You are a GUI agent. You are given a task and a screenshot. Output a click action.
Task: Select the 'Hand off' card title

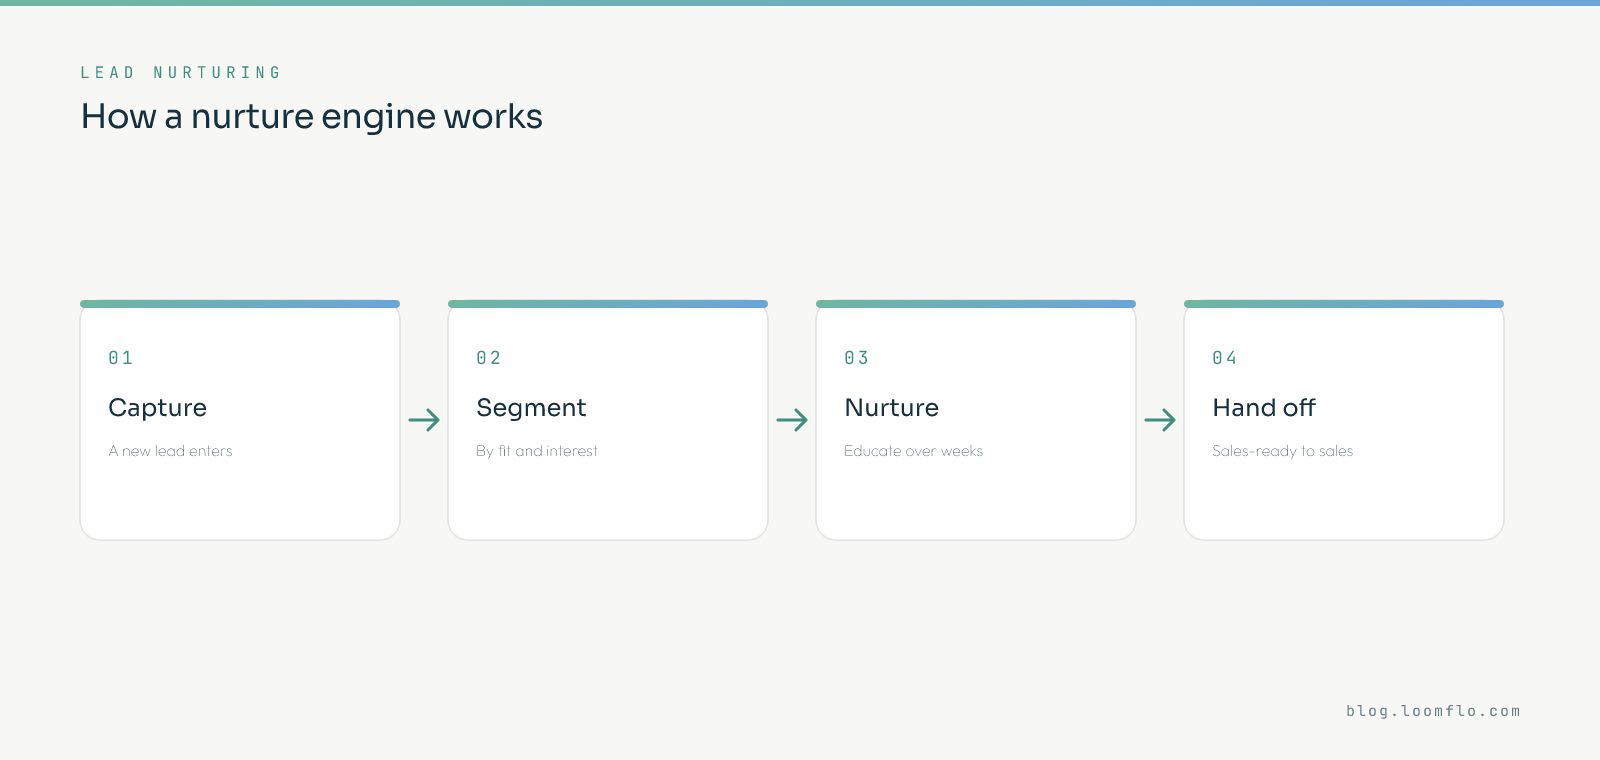tap(1264, 408)
